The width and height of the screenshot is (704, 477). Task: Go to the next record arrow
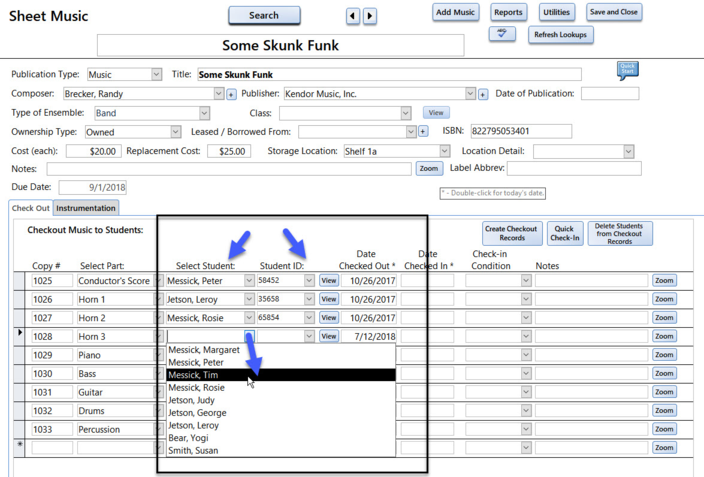370,16
